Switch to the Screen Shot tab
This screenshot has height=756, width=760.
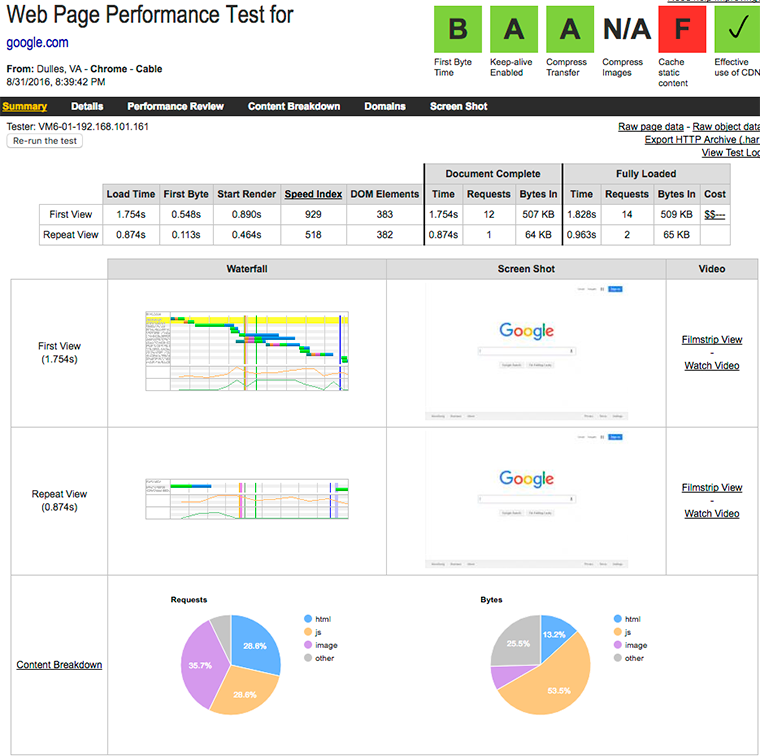pos(459,106)
